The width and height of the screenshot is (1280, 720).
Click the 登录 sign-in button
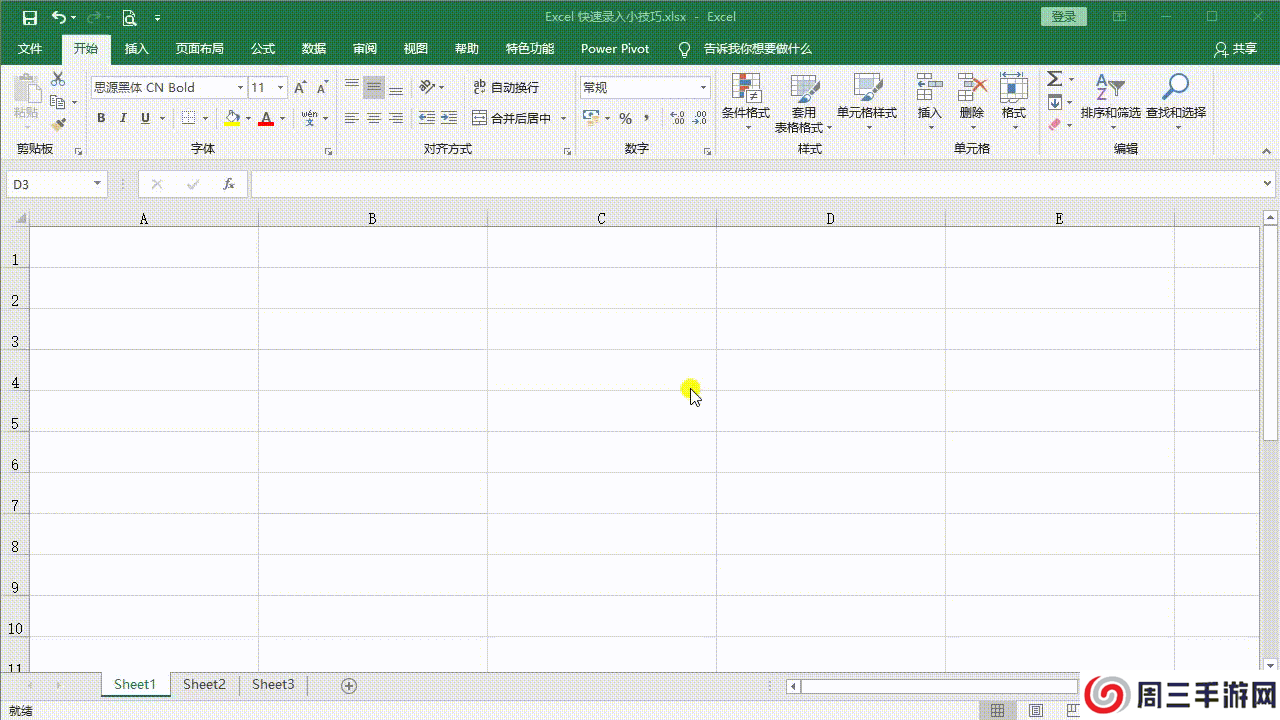[x=1064, y=17]
